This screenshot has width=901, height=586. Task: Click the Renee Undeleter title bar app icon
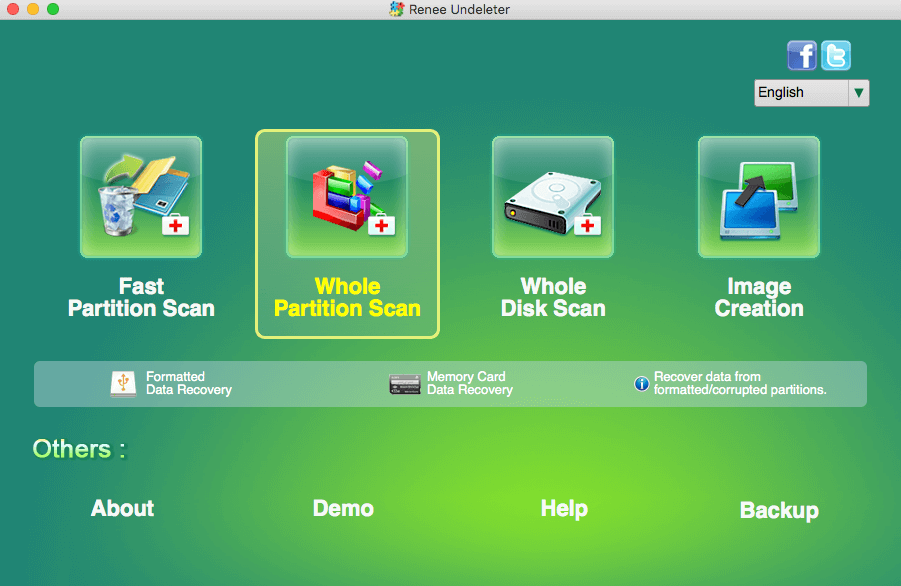[396, 9]
